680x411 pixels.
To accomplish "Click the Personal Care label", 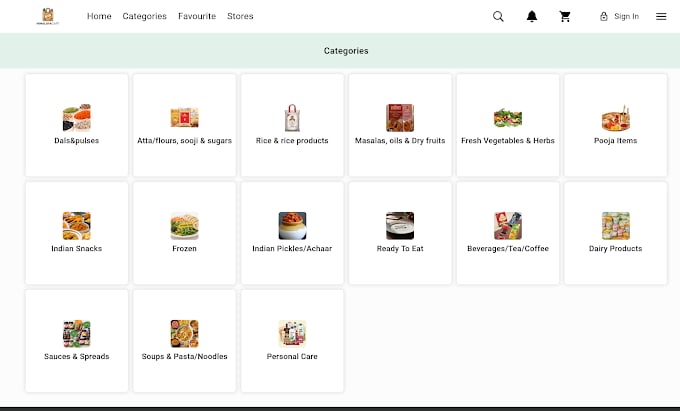I will point(292,356).
